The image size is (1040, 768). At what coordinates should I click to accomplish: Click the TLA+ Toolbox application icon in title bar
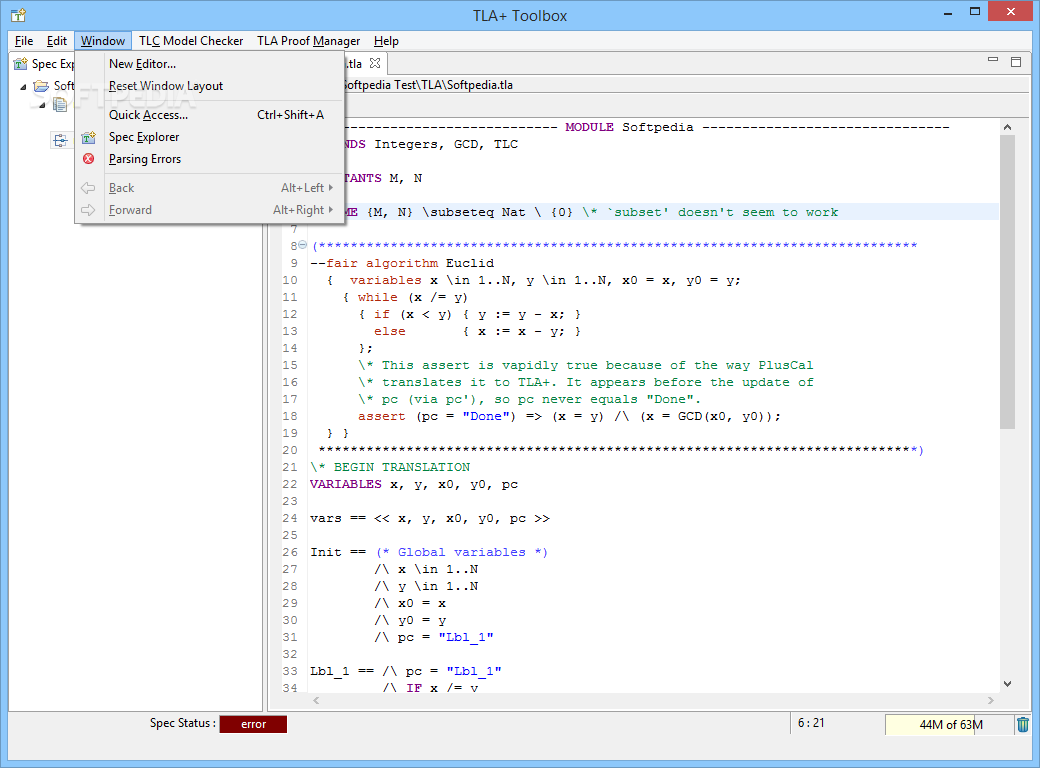tap(19, 15)
